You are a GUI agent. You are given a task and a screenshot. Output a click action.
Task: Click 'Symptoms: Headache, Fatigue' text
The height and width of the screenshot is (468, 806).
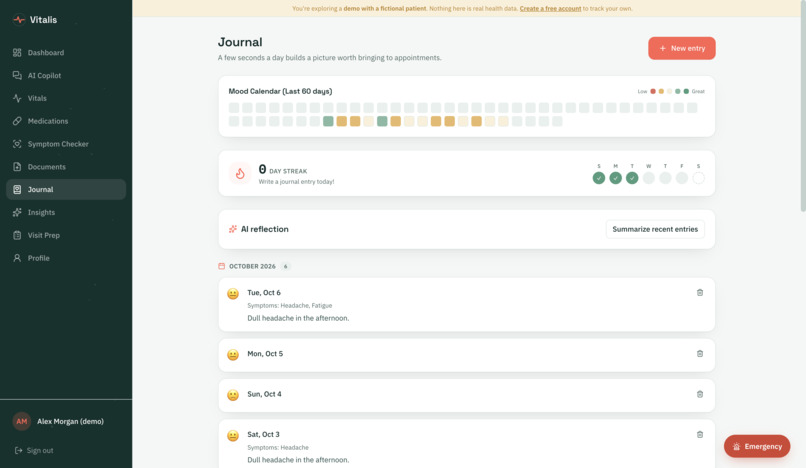coord(289,305)
